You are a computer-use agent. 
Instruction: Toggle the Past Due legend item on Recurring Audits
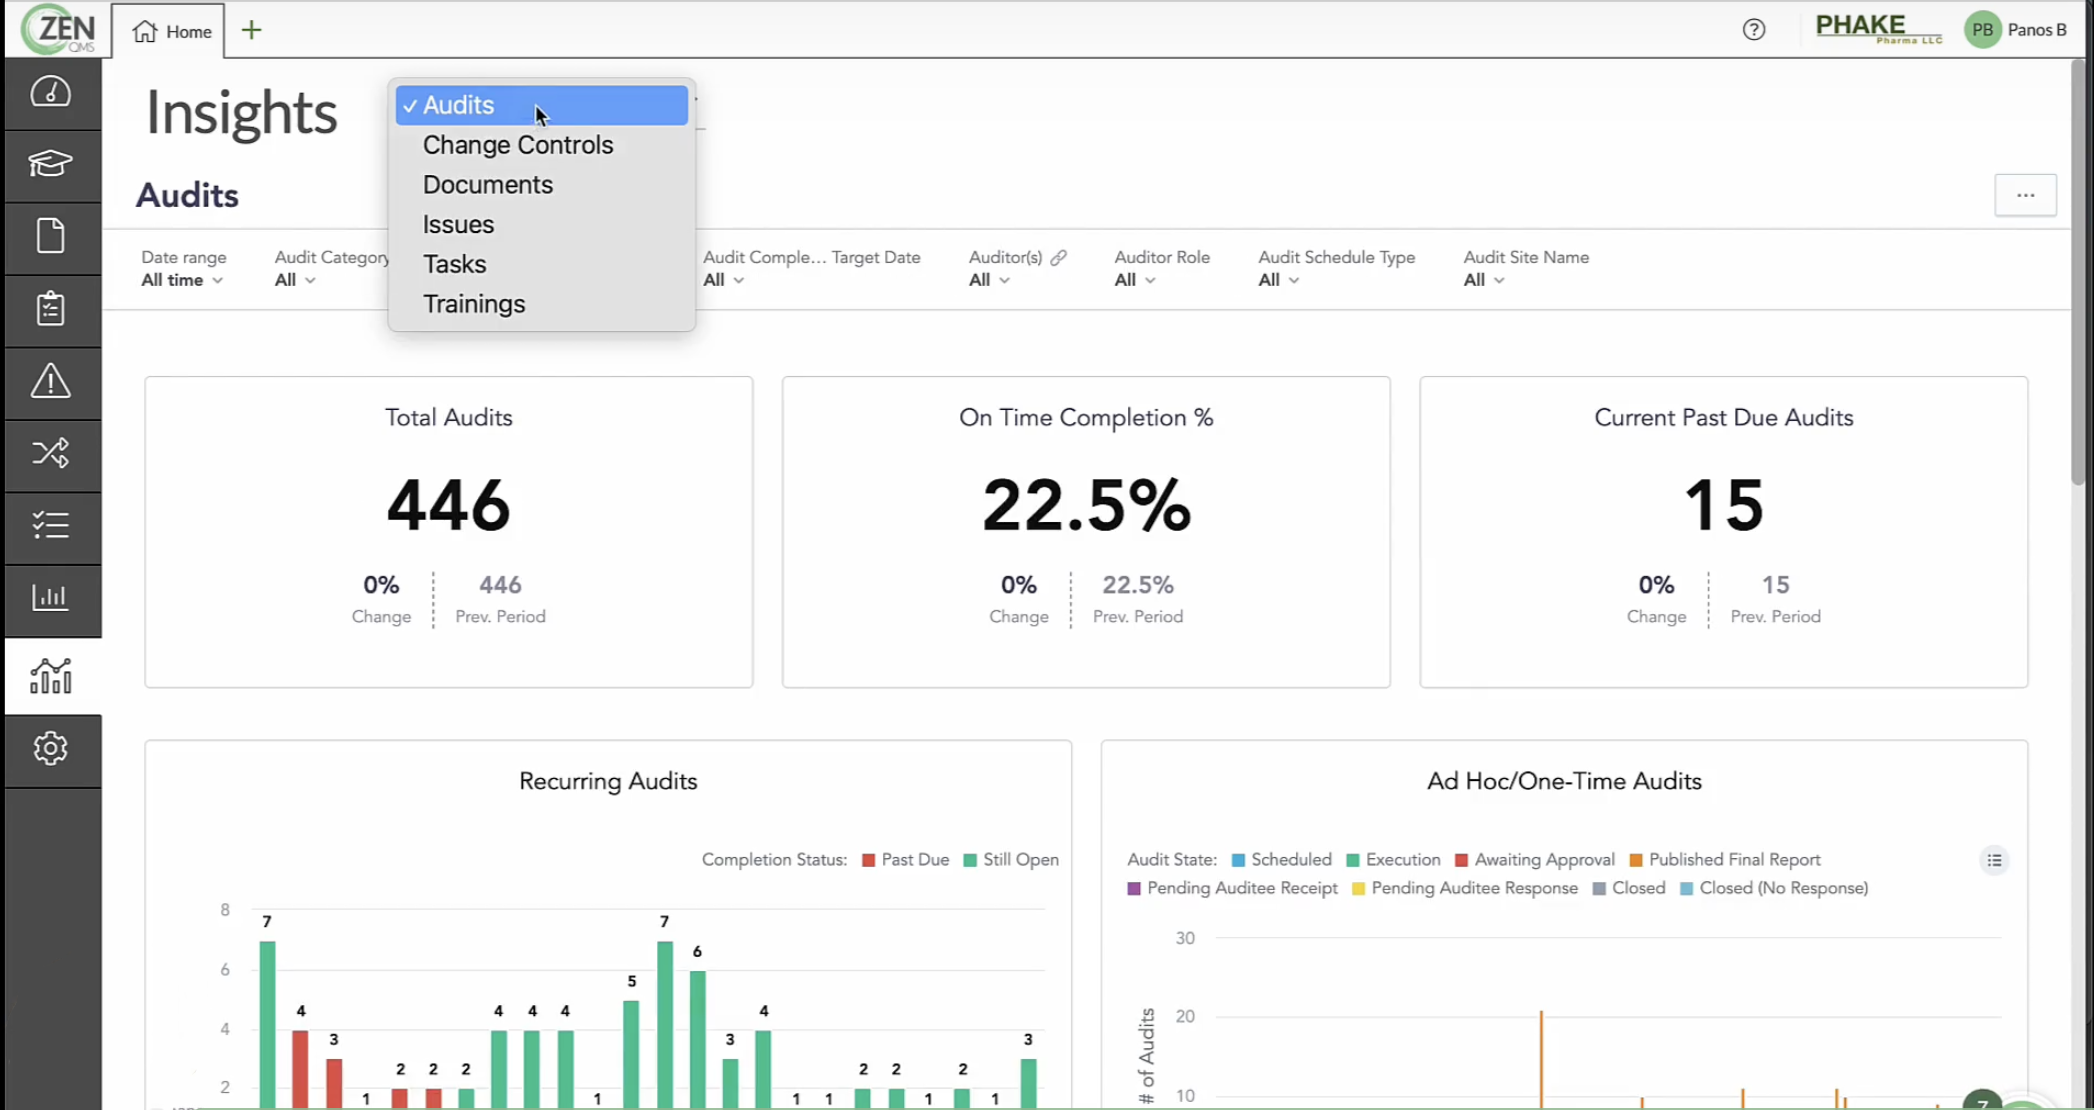click(x=905, y=859)
